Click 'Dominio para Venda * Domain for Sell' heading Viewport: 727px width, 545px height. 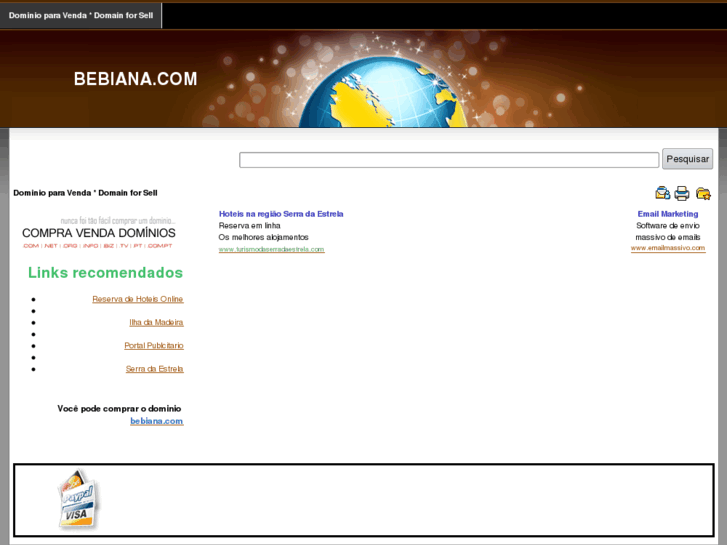[85, 193]
